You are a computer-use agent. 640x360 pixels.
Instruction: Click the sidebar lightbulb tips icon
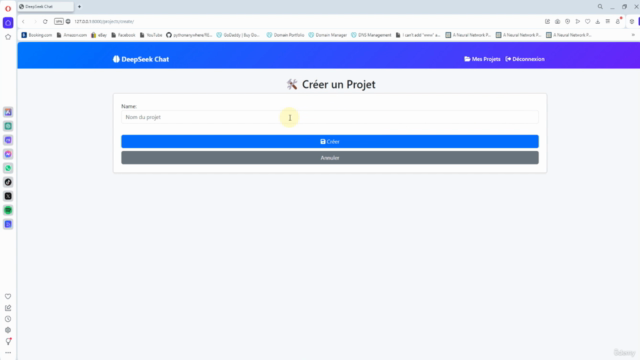pyautogui.click(x=8, y=342)
